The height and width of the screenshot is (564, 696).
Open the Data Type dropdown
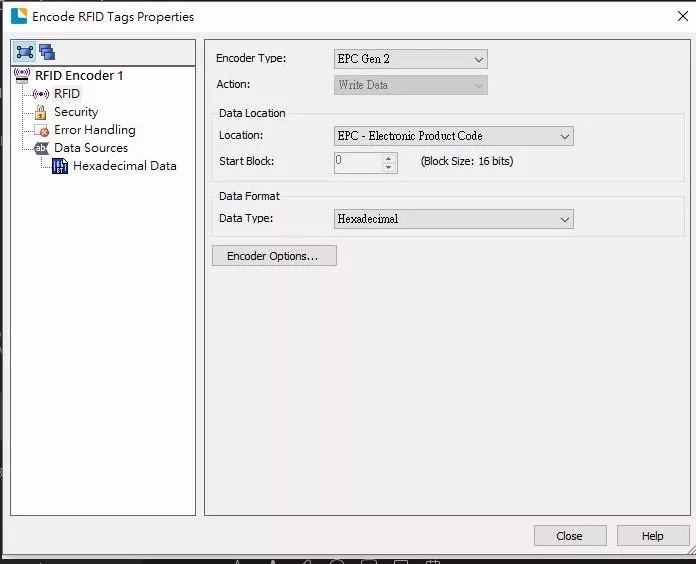tap(453, 219)
